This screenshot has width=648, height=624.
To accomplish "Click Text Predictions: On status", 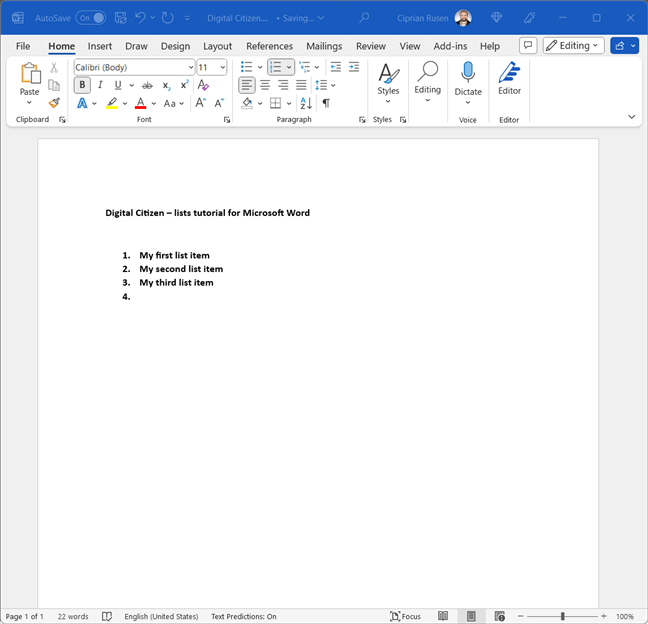I will [244, 616].
